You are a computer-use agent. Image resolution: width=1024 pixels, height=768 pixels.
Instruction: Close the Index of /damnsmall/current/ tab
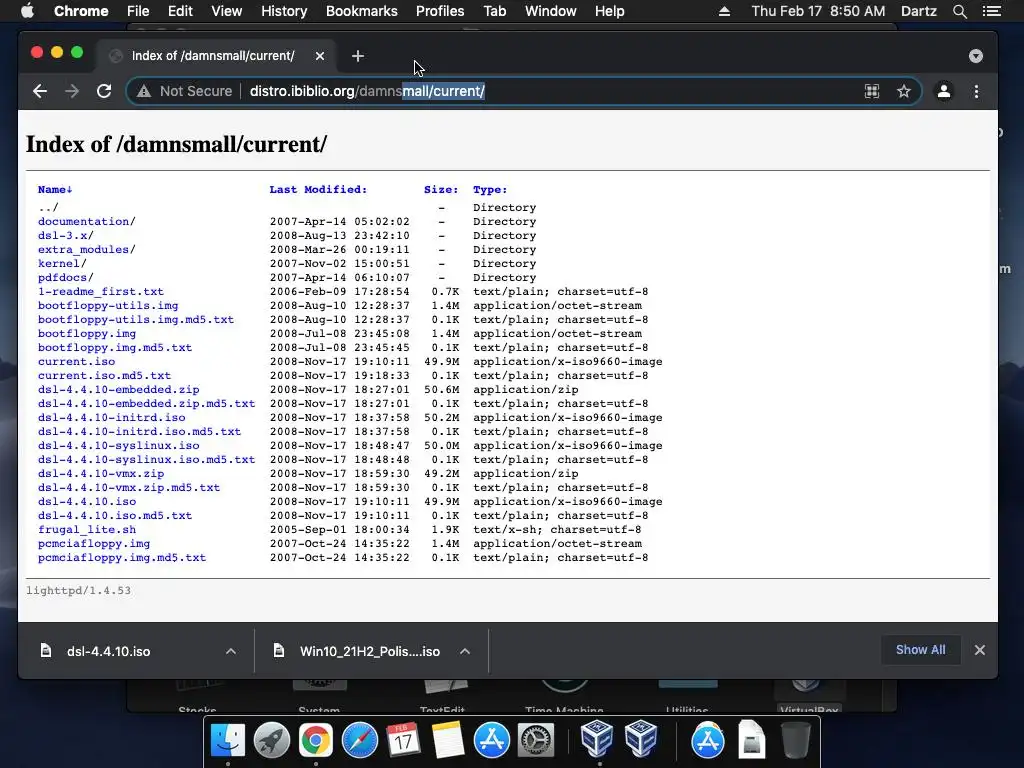319,56
